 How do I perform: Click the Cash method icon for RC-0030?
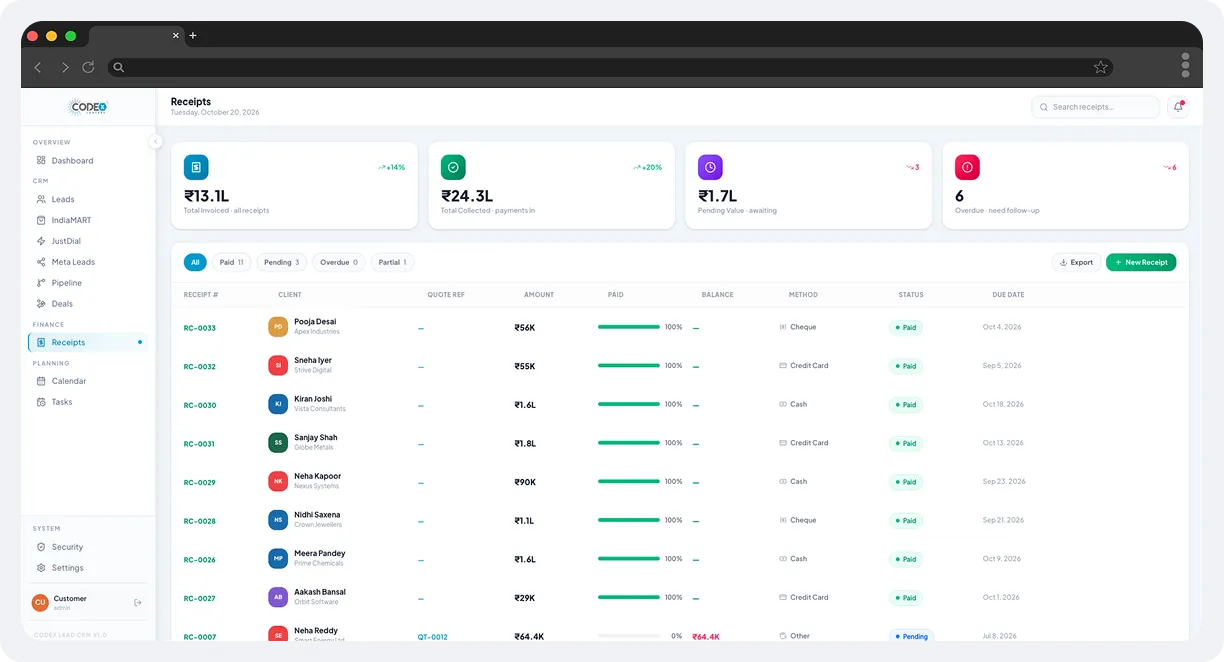click(x=783, y=404)
